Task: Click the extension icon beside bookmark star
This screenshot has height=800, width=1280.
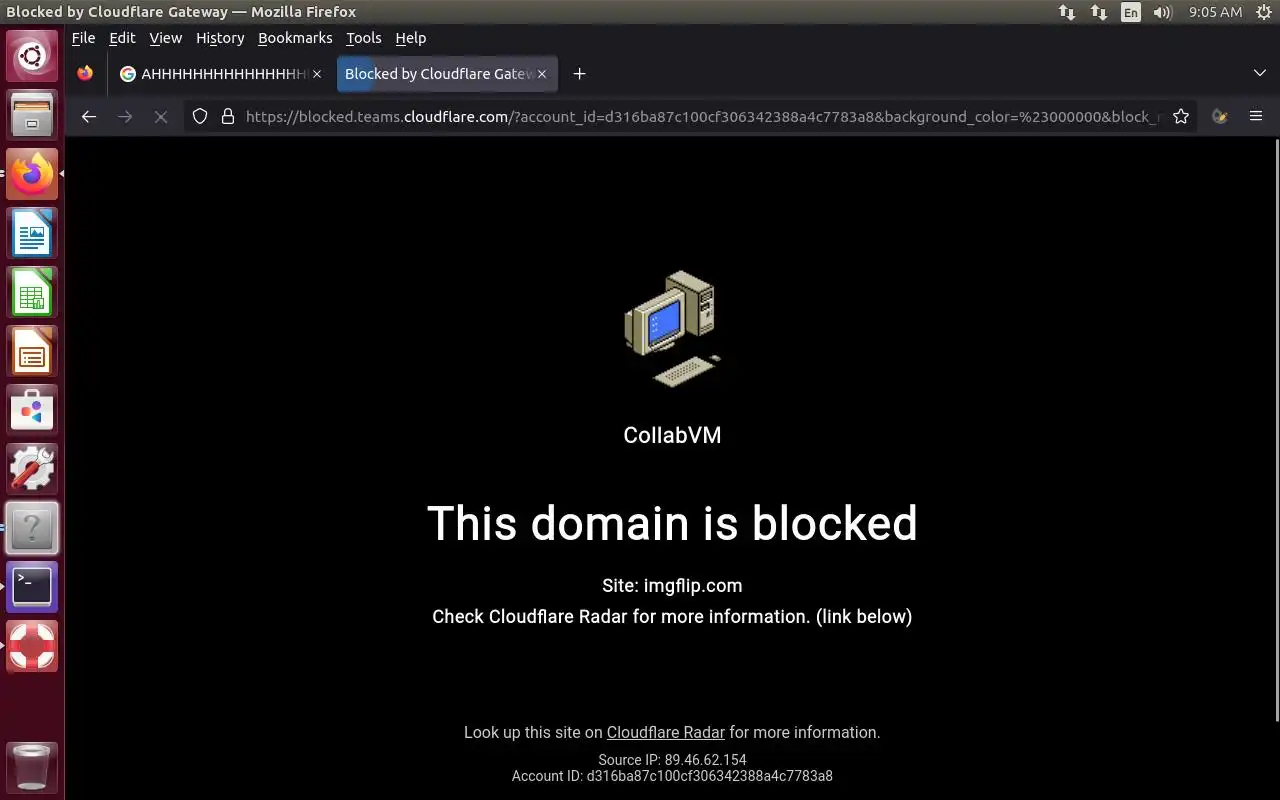Action: [x=1219, y=116]
